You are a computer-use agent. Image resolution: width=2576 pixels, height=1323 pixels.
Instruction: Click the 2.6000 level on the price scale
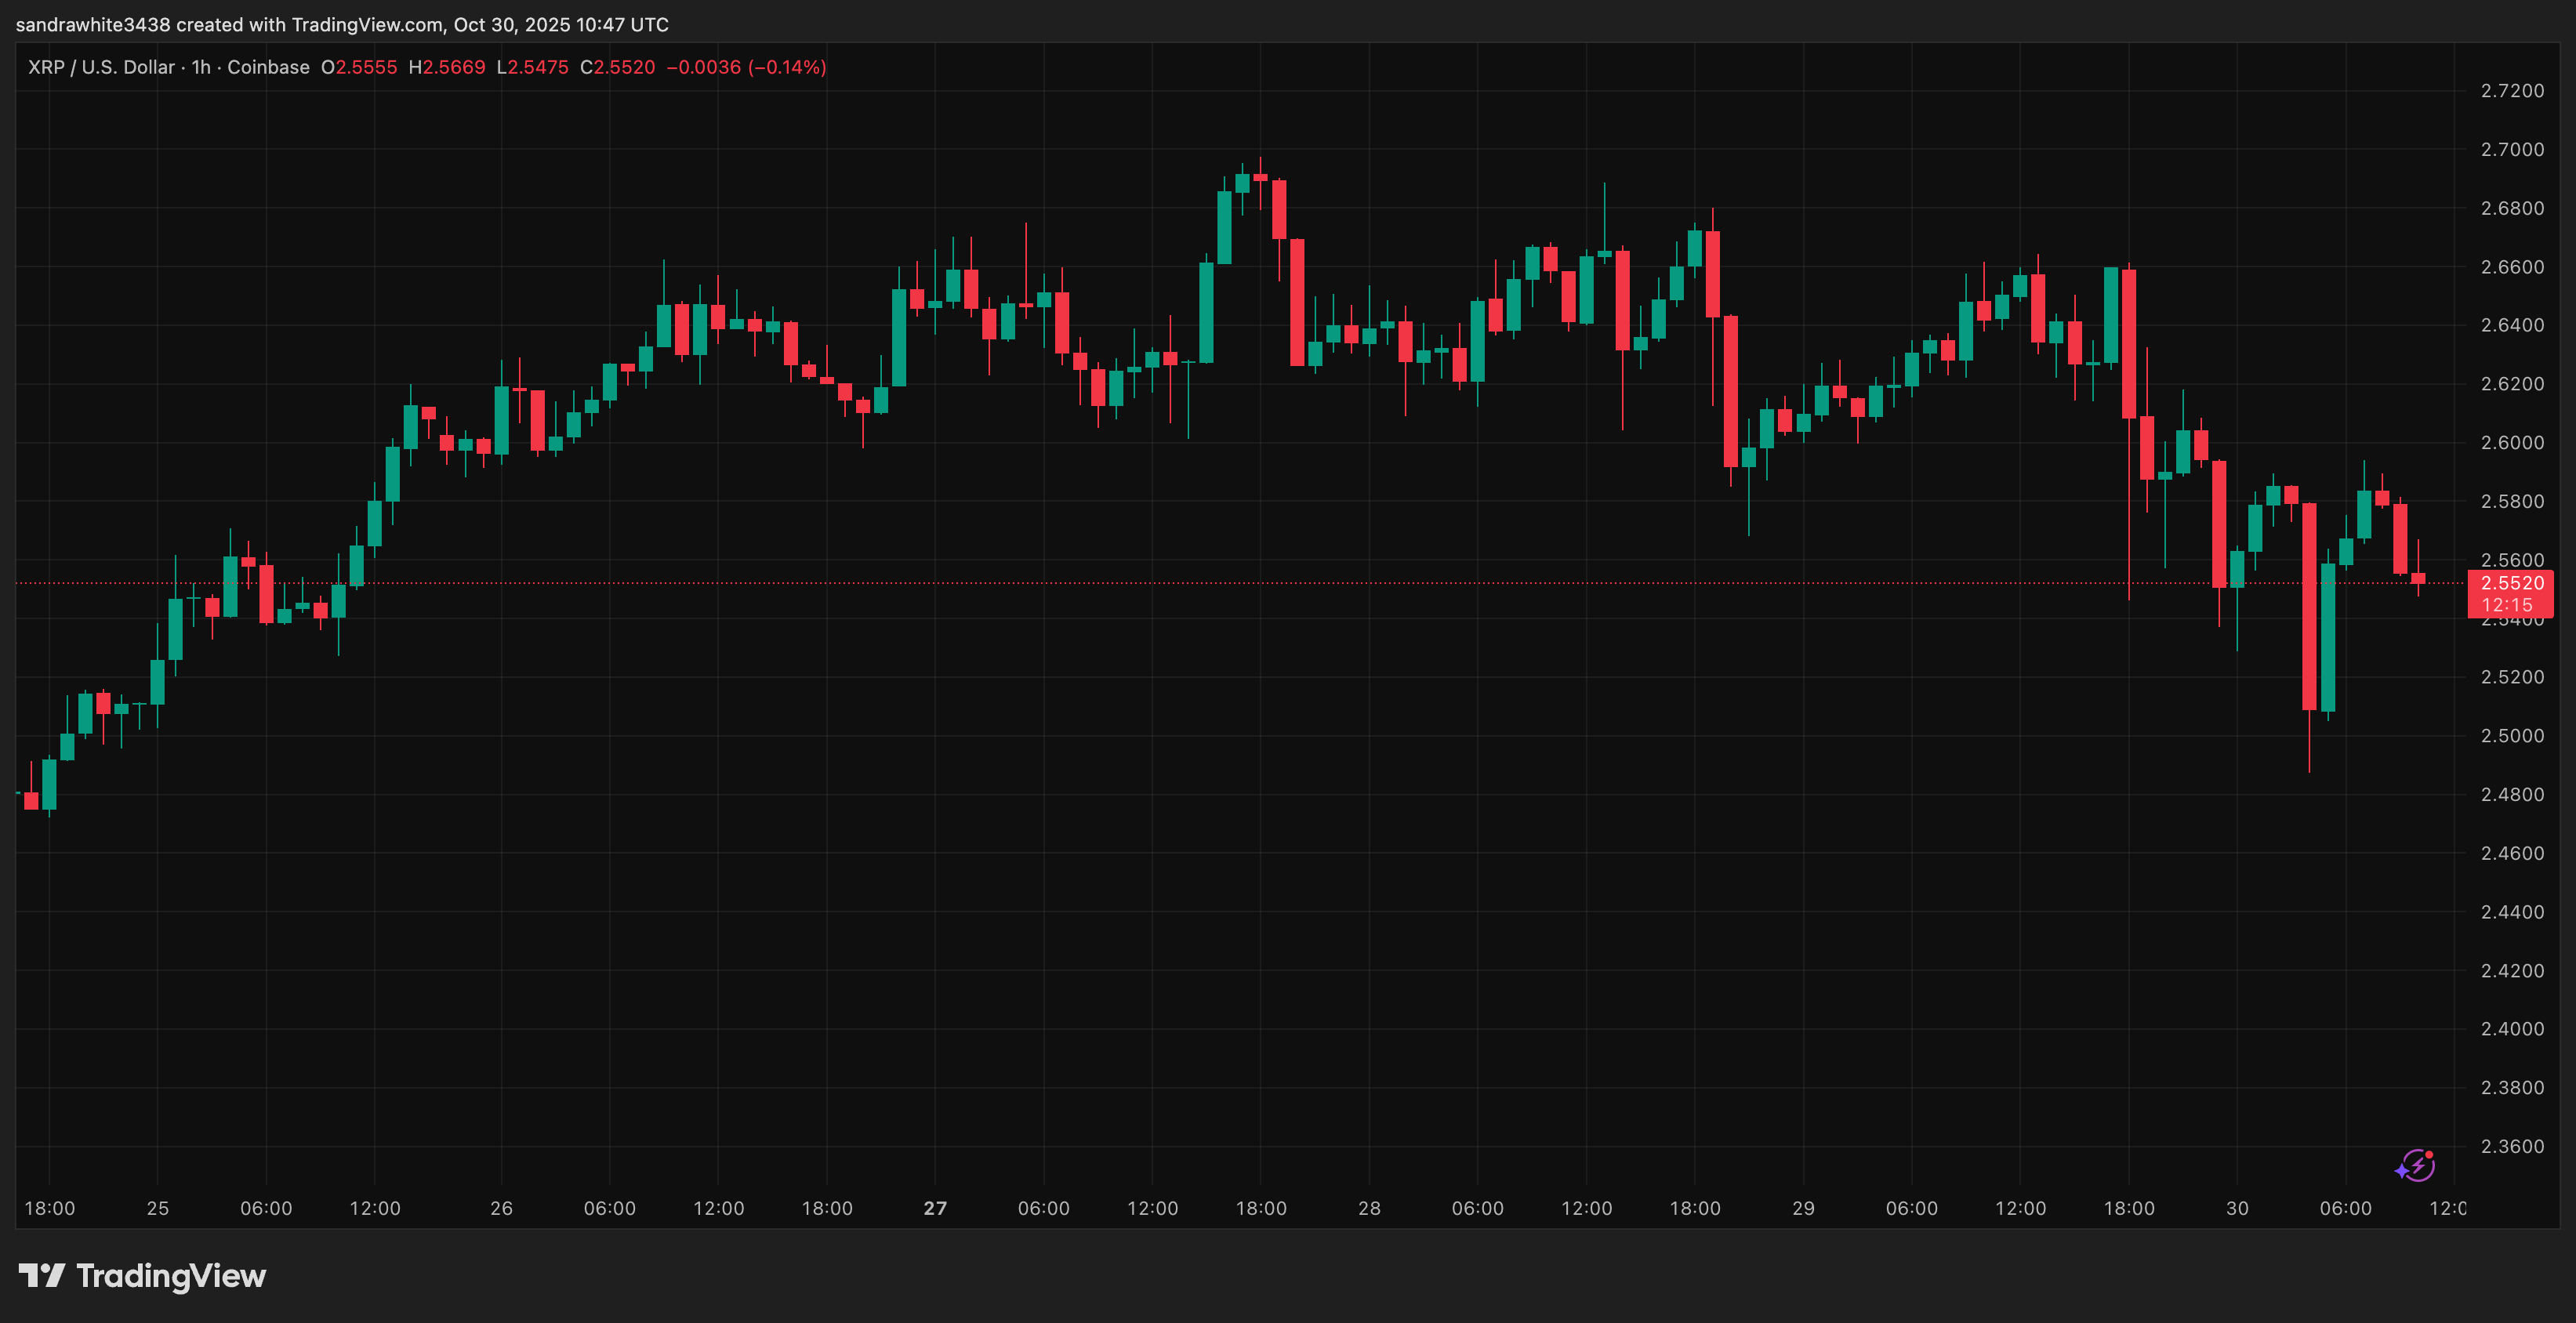2513,443
